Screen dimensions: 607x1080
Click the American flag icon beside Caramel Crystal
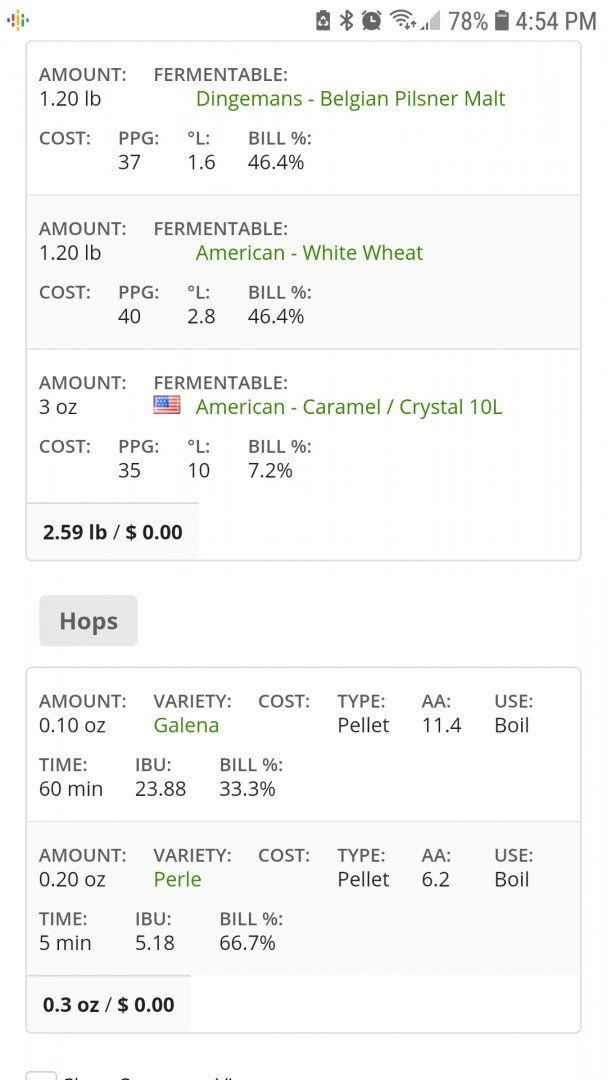[167, 406]
